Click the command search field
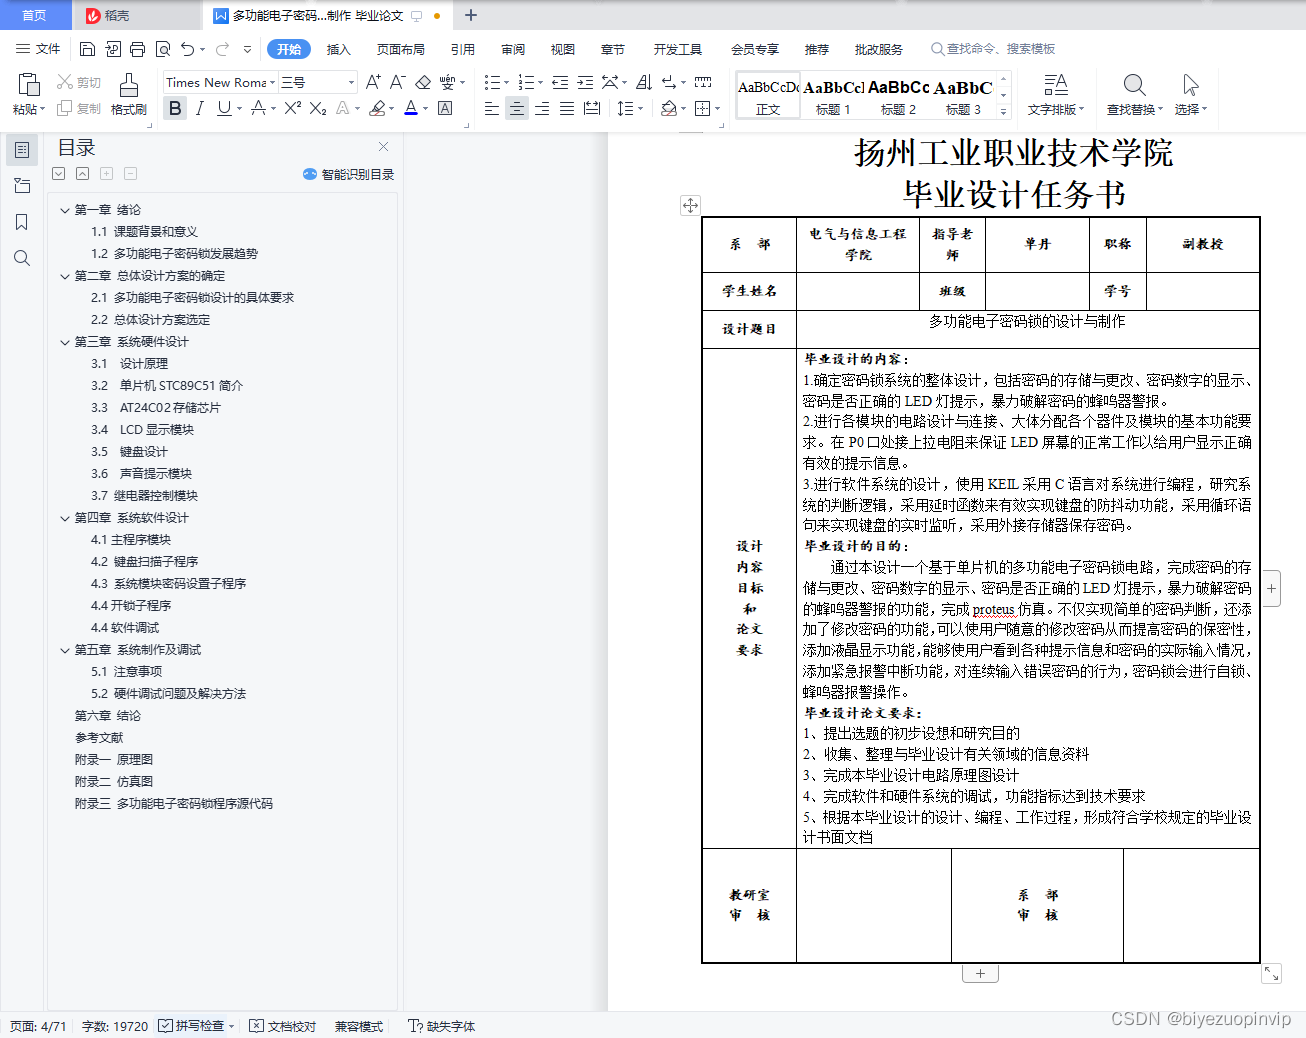This screenshot has width=1306, height=1038. pyautogui.click(x=993, y=49)
